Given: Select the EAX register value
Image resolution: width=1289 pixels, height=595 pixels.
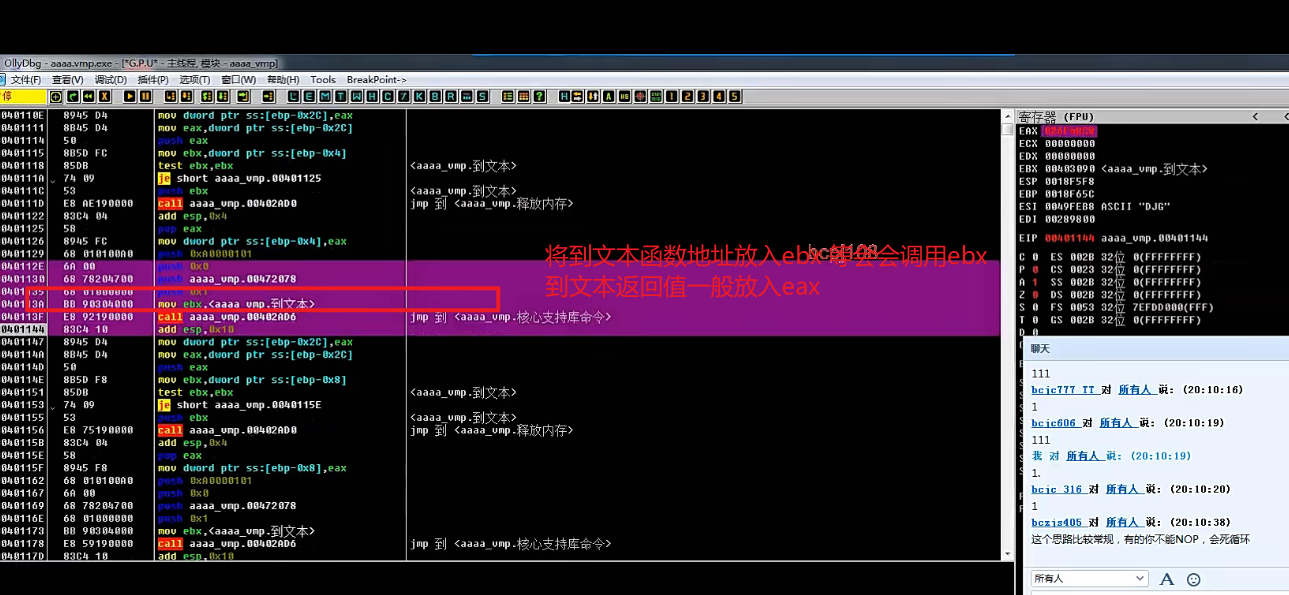Looking at the screenshot, I should click(x=1069, y=131).
